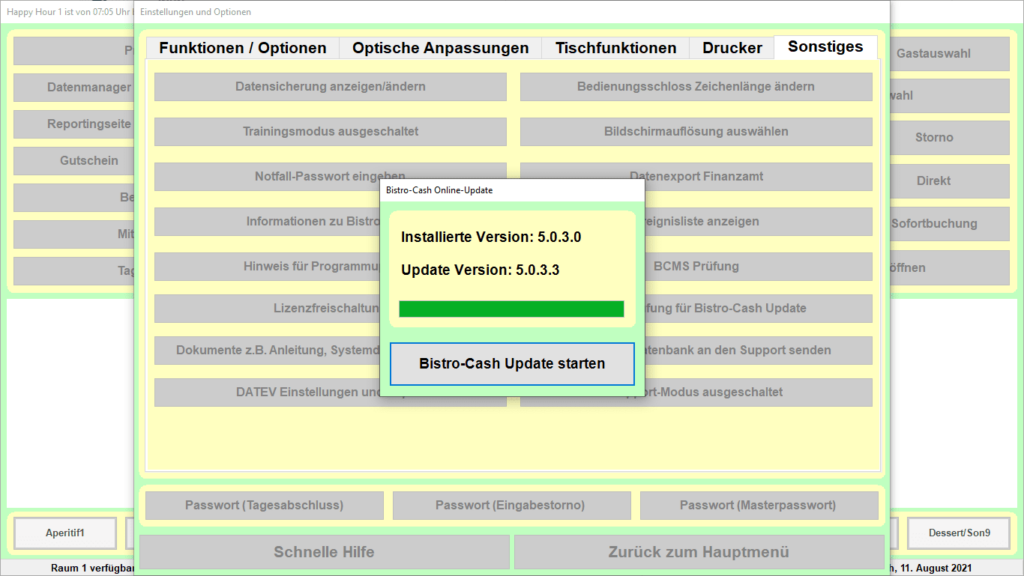Click Direkt in main window

pyautogui.click(x=950, y=181)
